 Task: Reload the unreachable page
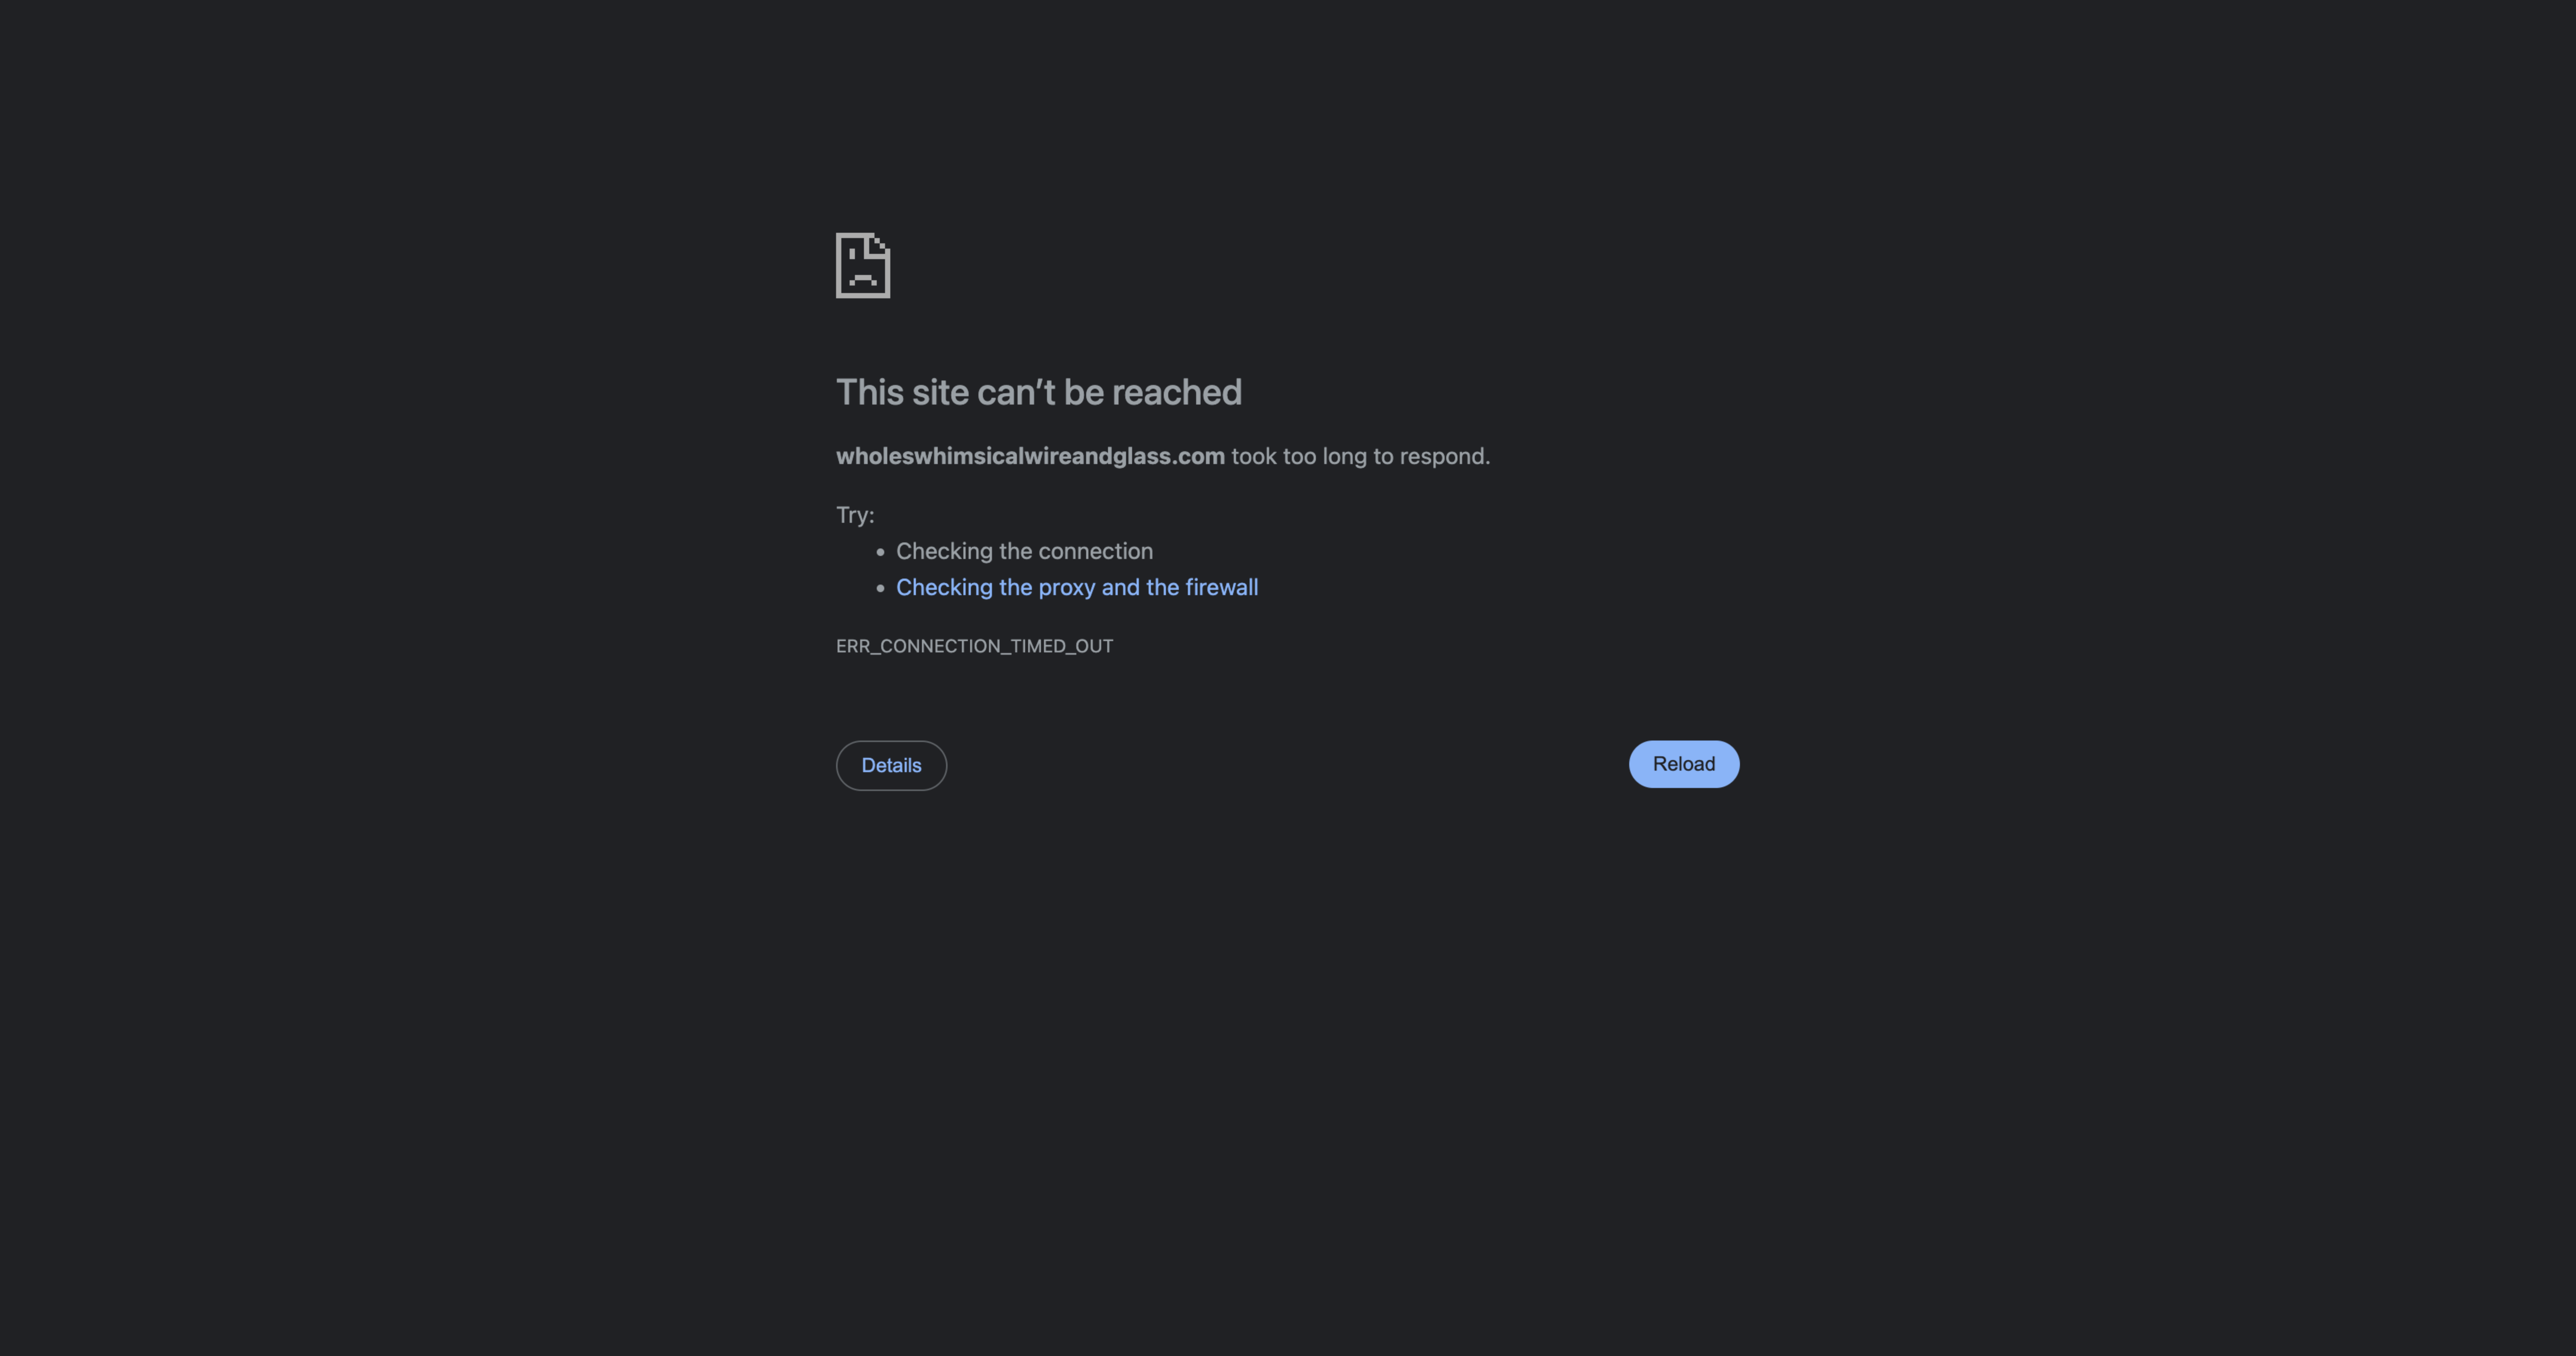1684,764
